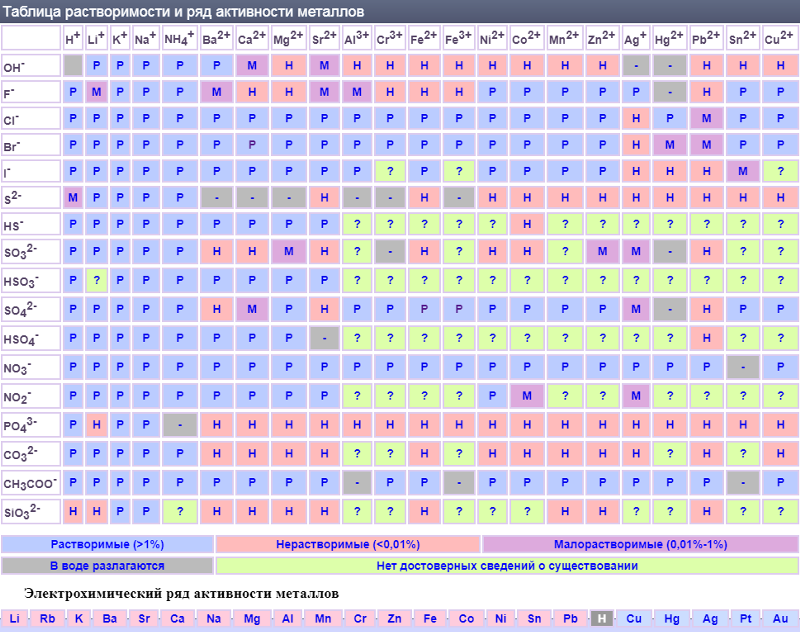Image resolution: width=800 pixels, height=632 pixels.
Task: Click the OH- row header
Action: click(x=30, y=67)
